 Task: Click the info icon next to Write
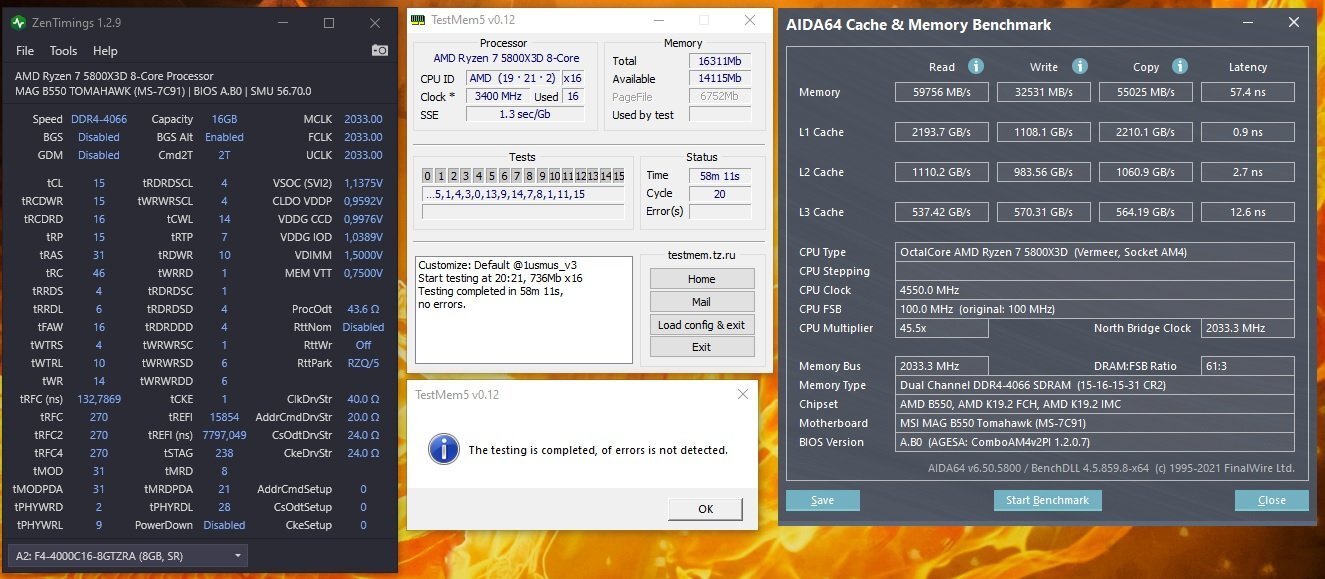point(1080,66)
